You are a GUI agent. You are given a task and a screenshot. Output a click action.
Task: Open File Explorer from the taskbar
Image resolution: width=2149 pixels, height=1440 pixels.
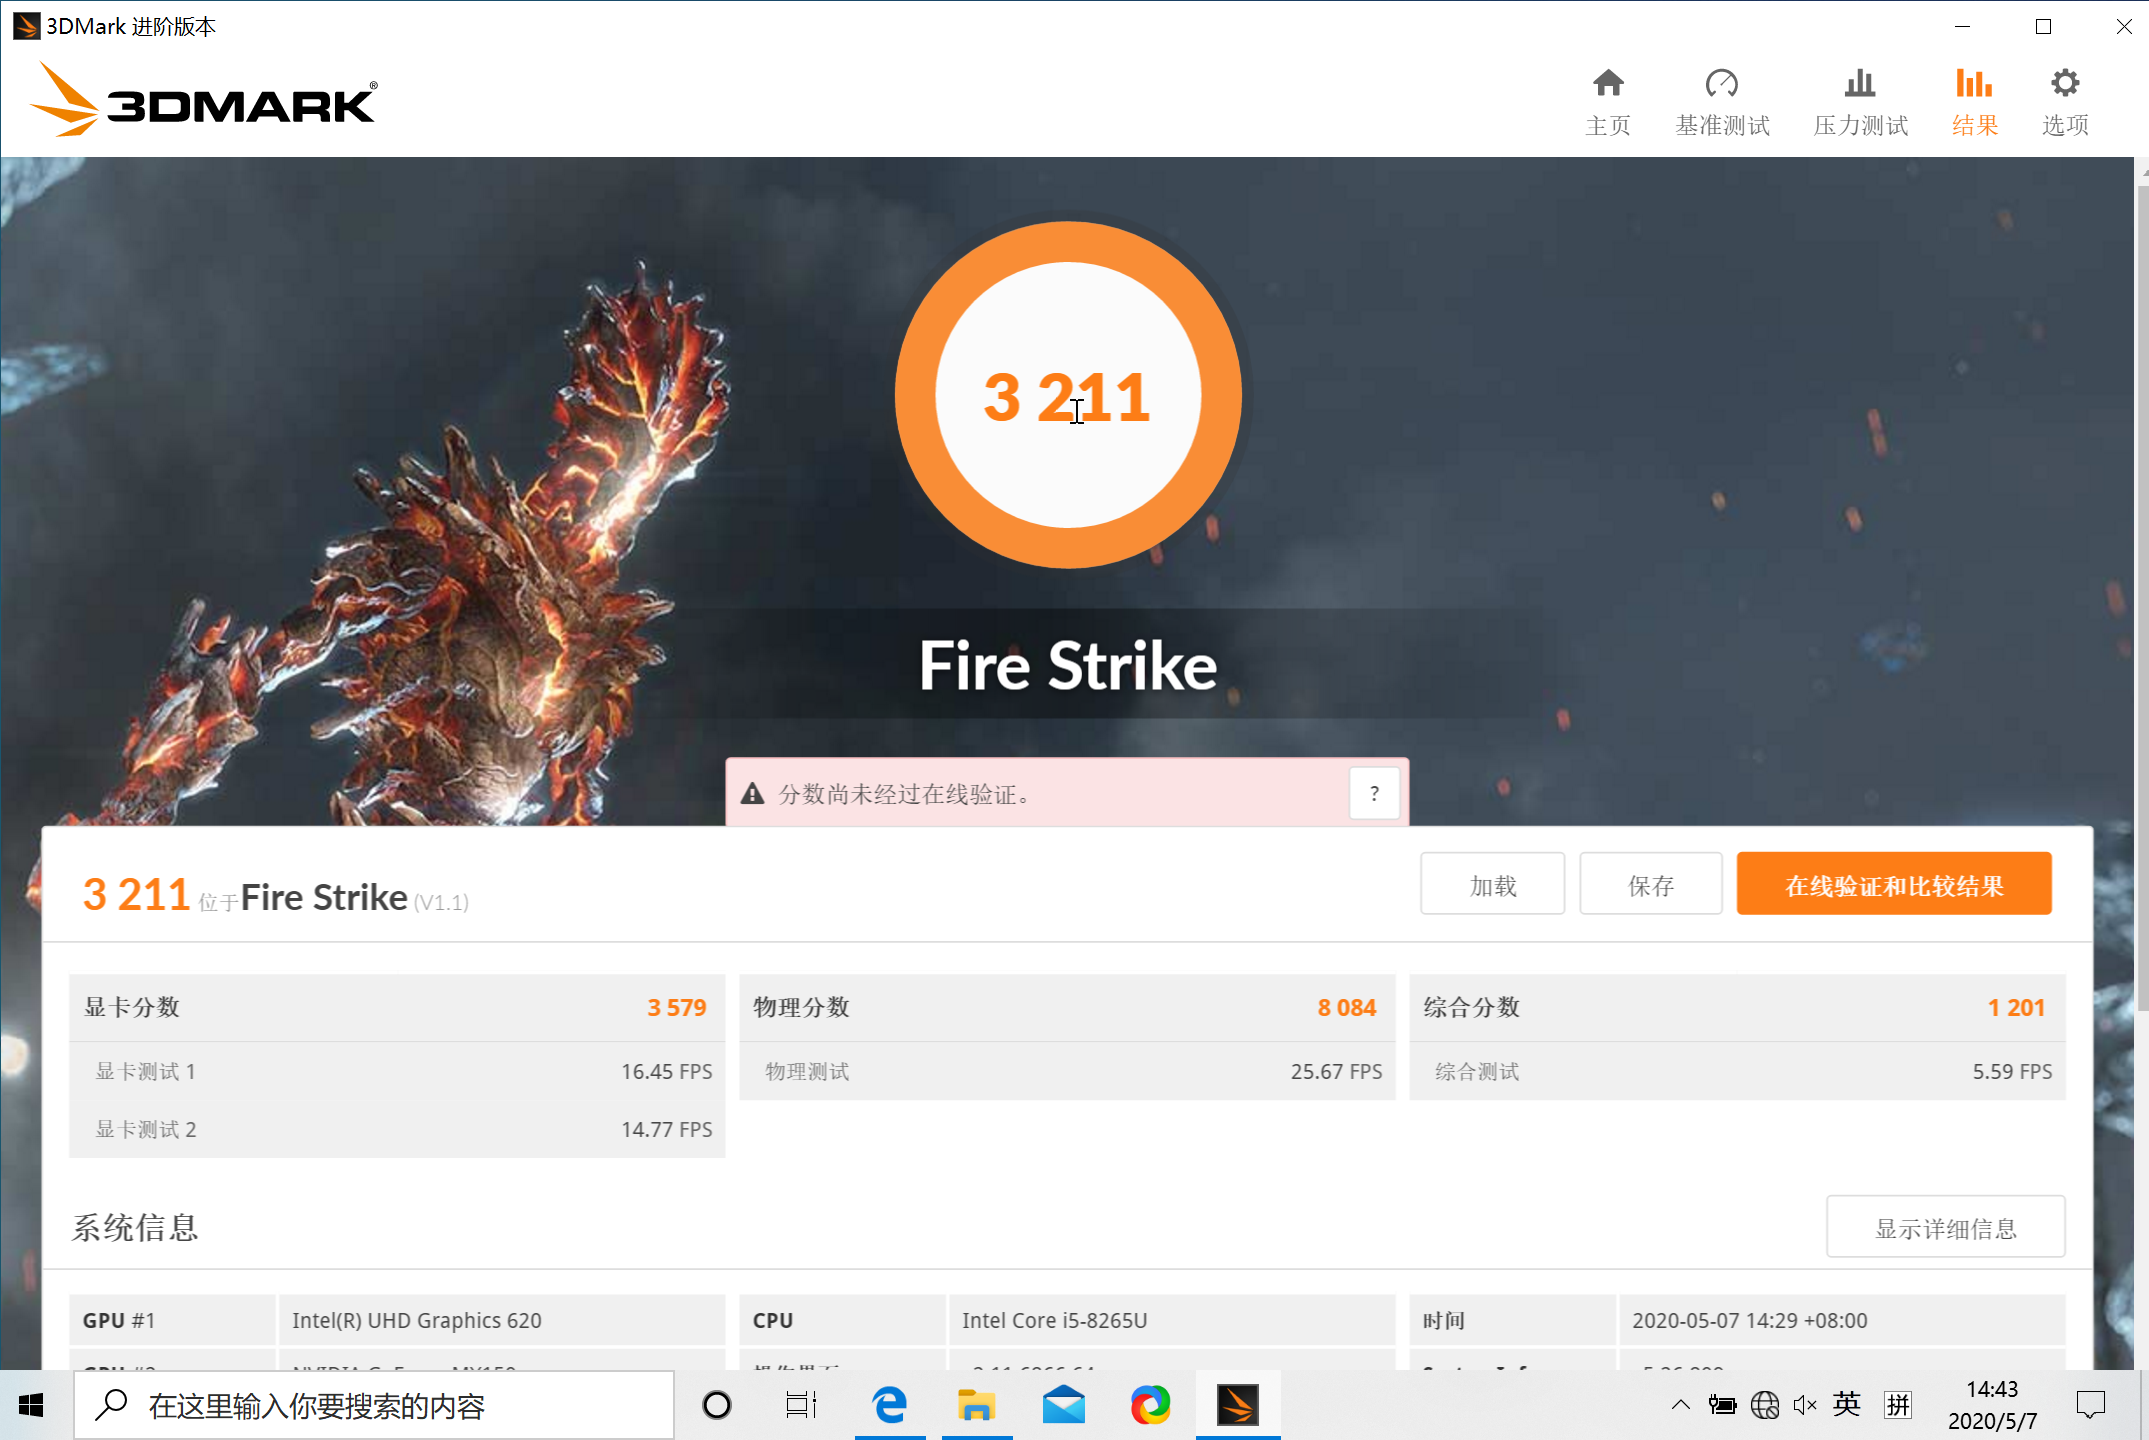(976, 1406)
